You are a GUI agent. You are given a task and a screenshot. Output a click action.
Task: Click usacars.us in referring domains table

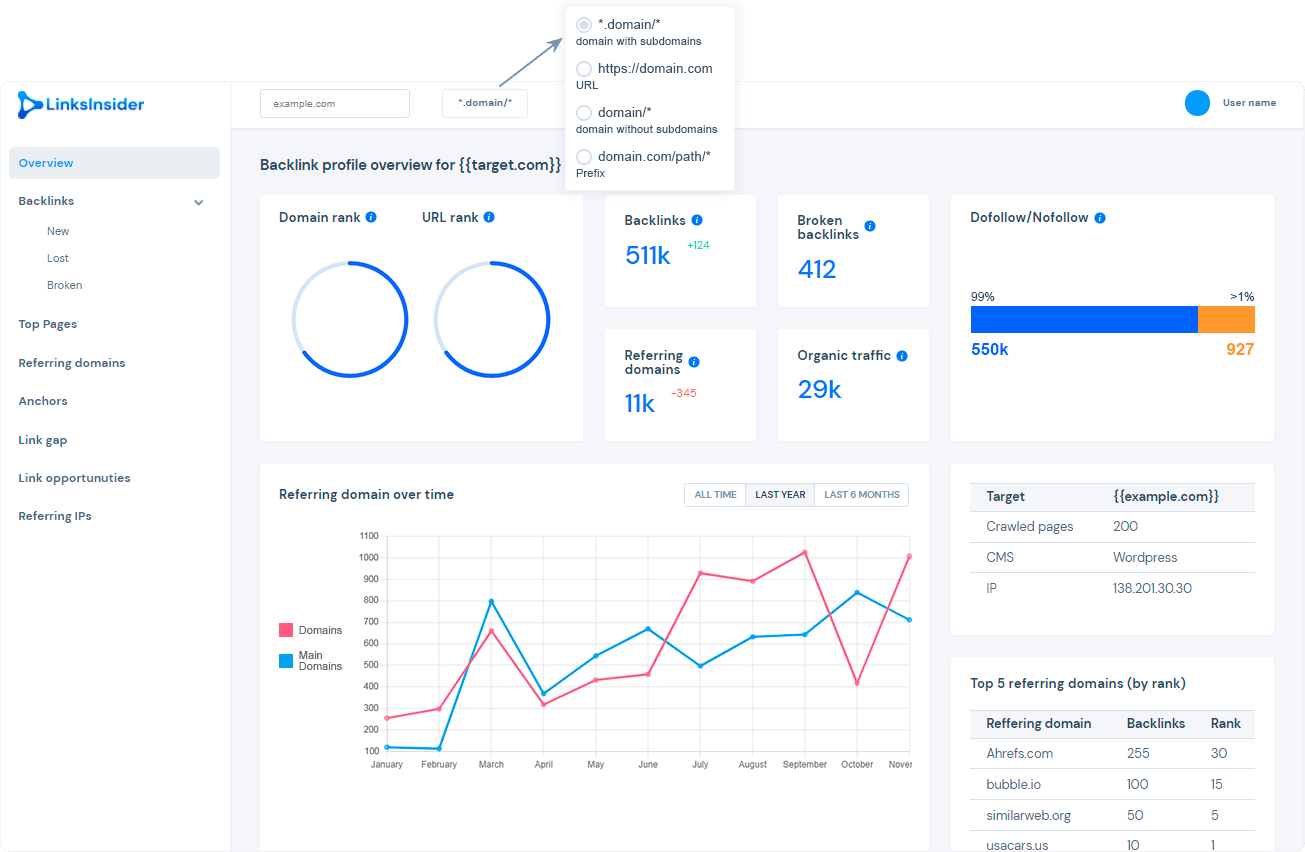point(1017,845)
